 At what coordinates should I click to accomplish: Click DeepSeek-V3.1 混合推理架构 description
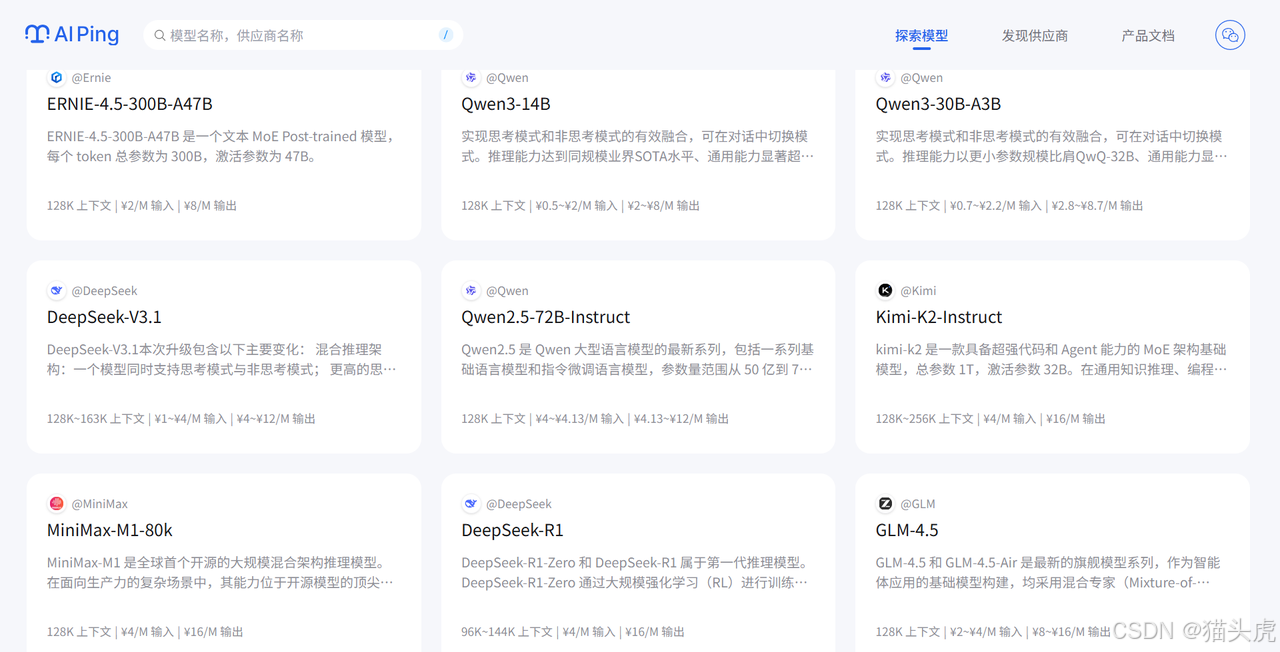pos(221,359)
